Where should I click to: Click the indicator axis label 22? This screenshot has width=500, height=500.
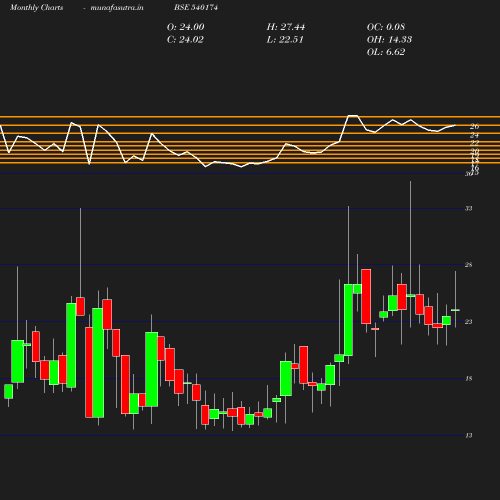coord(474,143)
